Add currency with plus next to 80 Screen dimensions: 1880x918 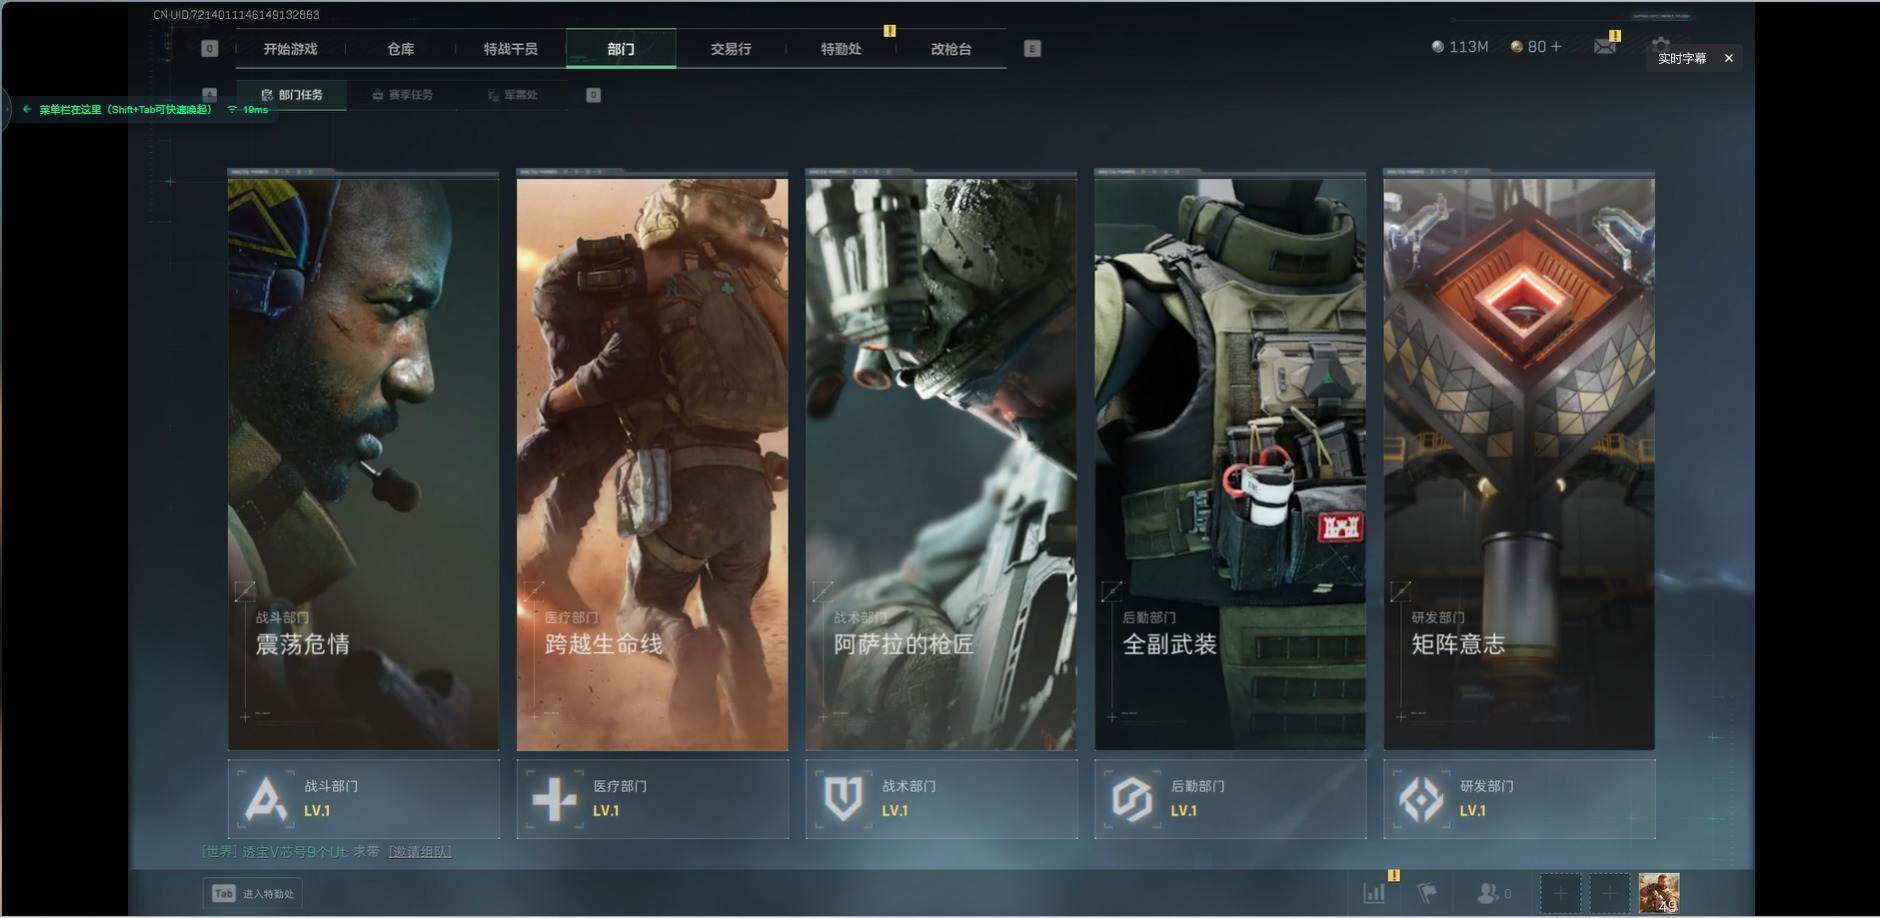pos(1555,47)
